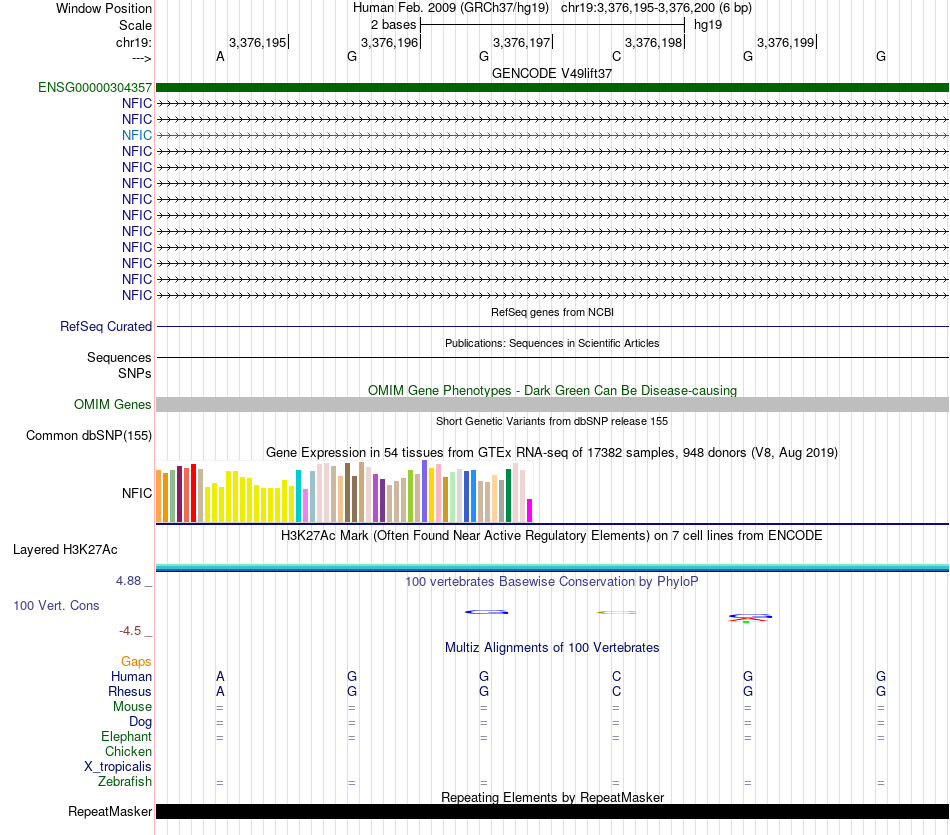950x835 pixels.
Task: Click the OMIM Genes track label
Action: pyautogui.click(x=112, y=404)
